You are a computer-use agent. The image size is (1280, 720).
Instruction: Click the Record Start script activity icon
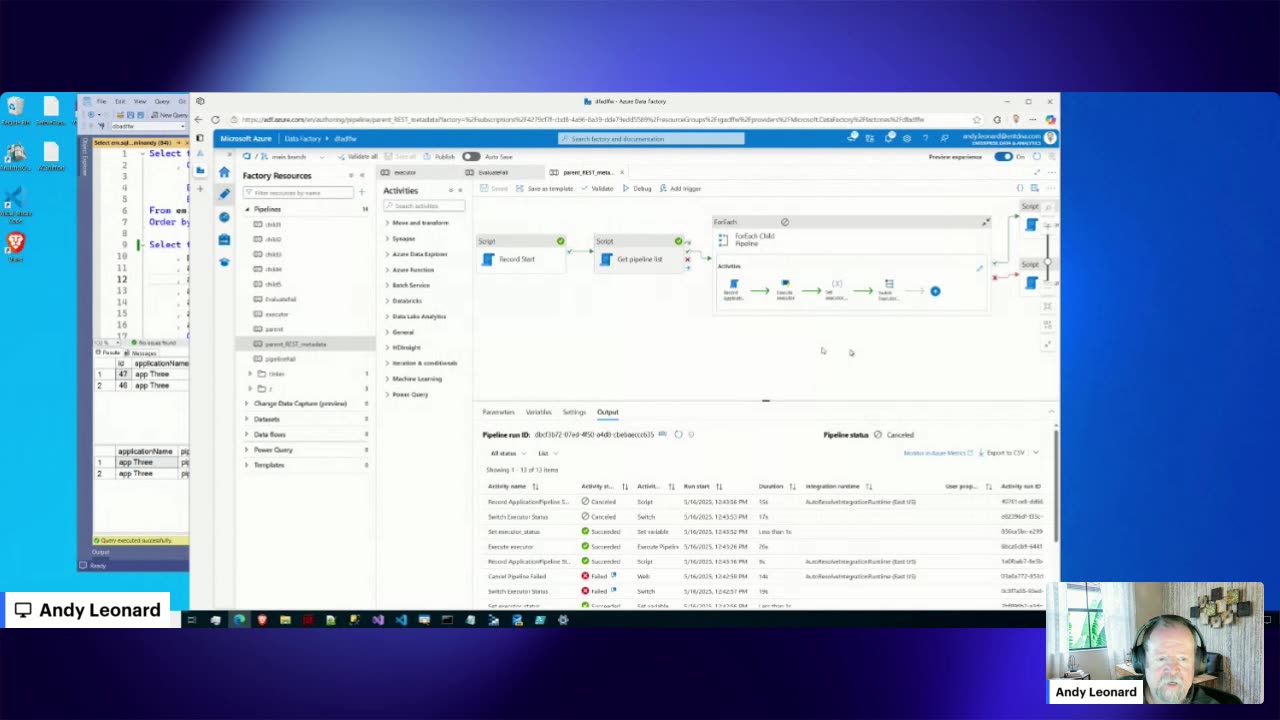coord(488,259)
